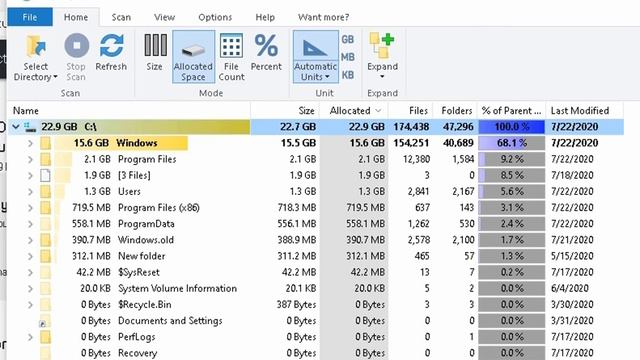This screenshot has width=640, height=360.
Task: Click the 154,251 files cell
Action: click(x=410, y=143)
